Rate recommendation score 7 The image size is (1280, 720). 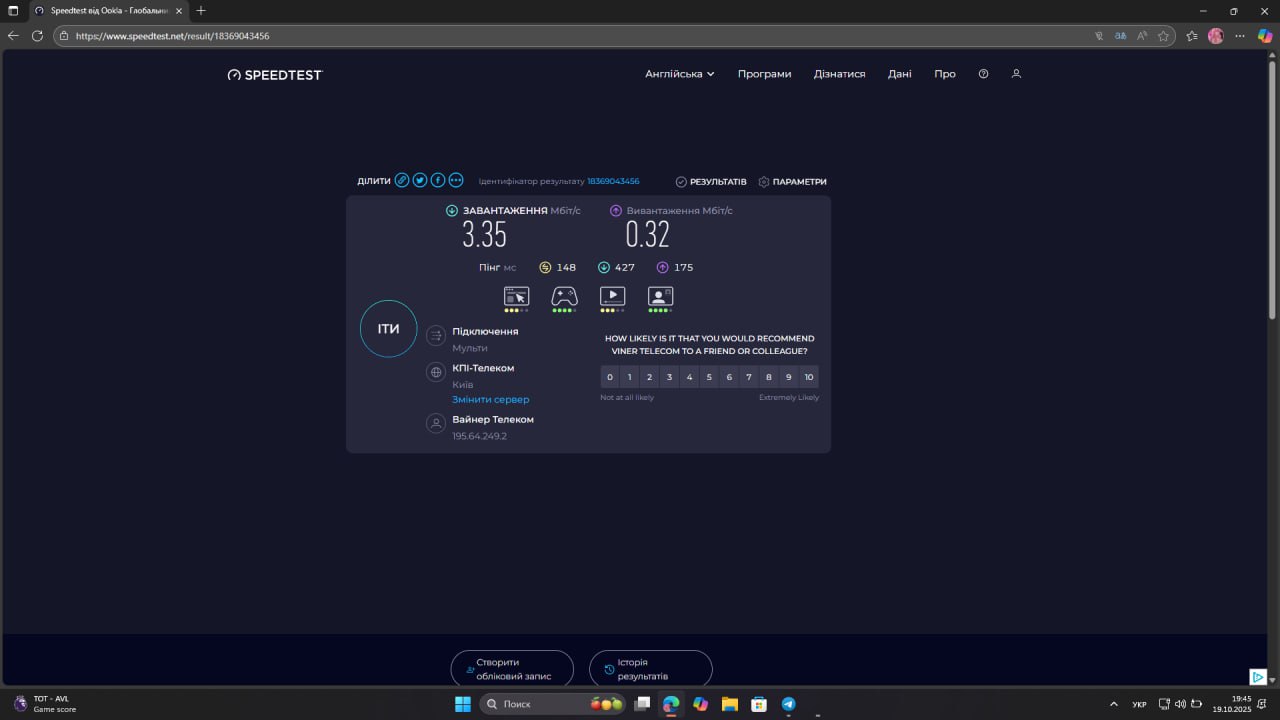[749, 377]
